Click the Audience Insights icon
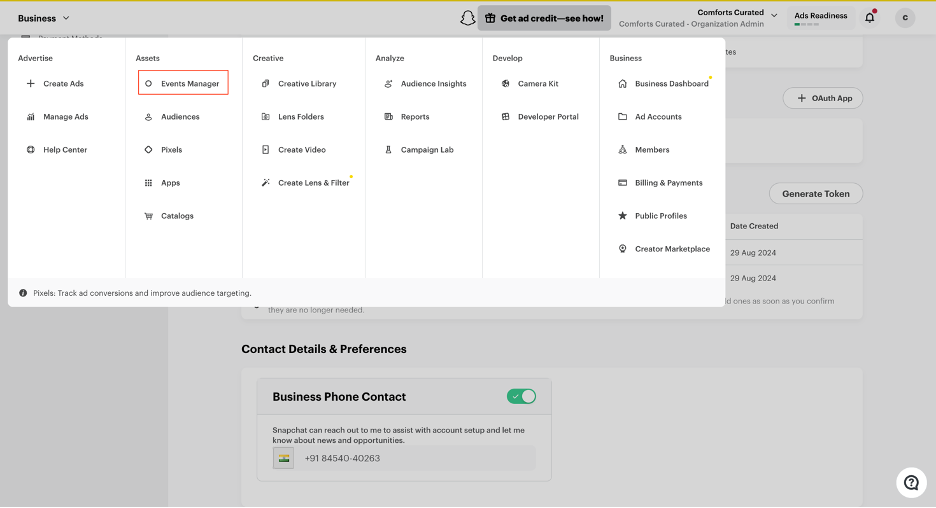The width and height of the screenshot is (936, 508). coord(389,84)
